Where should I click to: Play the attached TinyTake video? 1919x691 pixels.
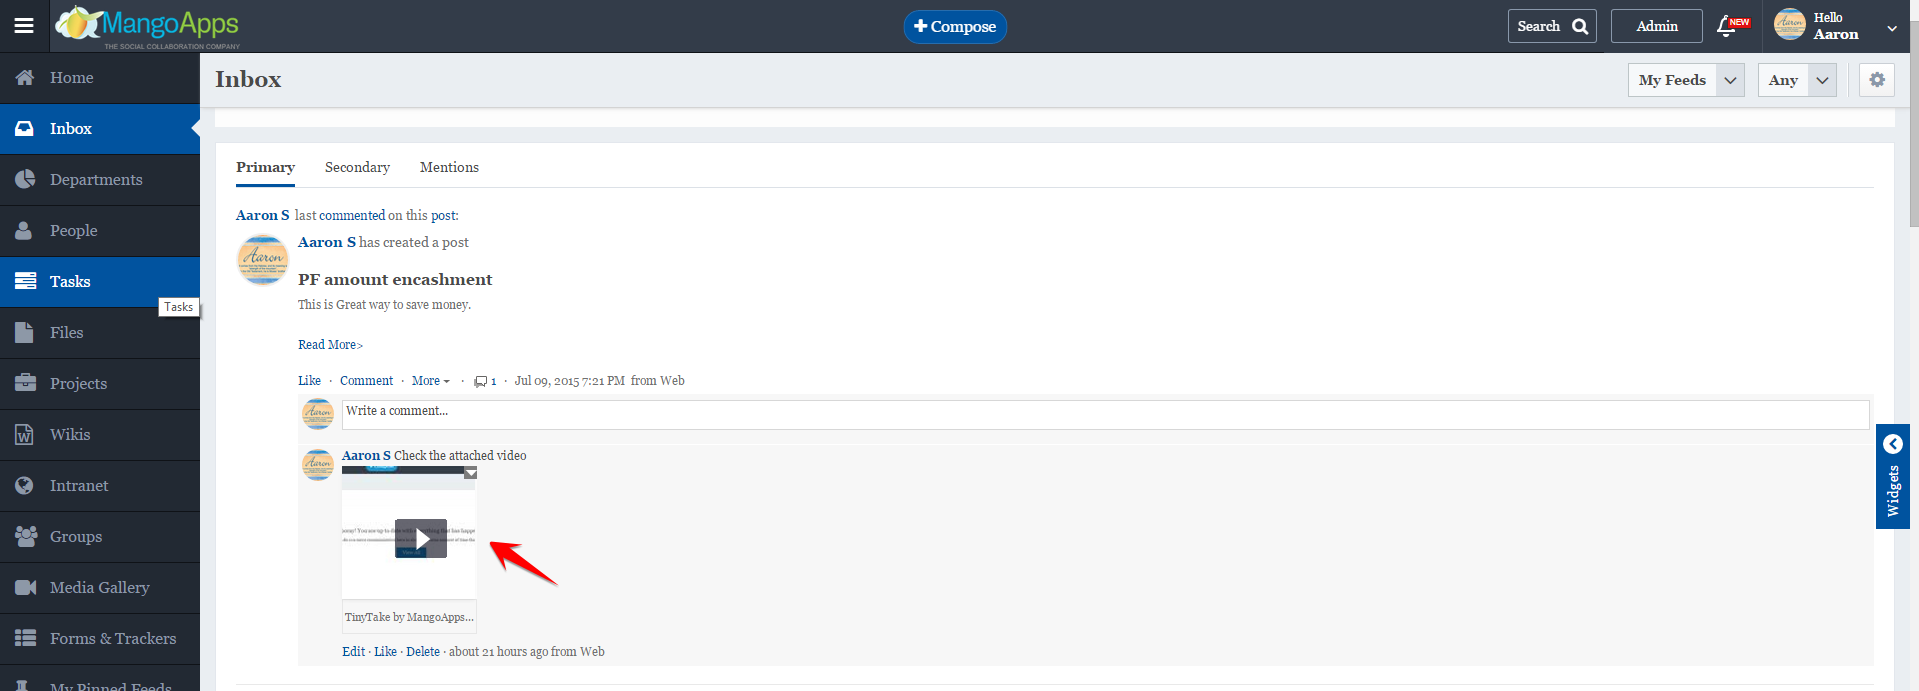[x=421, y=539]
